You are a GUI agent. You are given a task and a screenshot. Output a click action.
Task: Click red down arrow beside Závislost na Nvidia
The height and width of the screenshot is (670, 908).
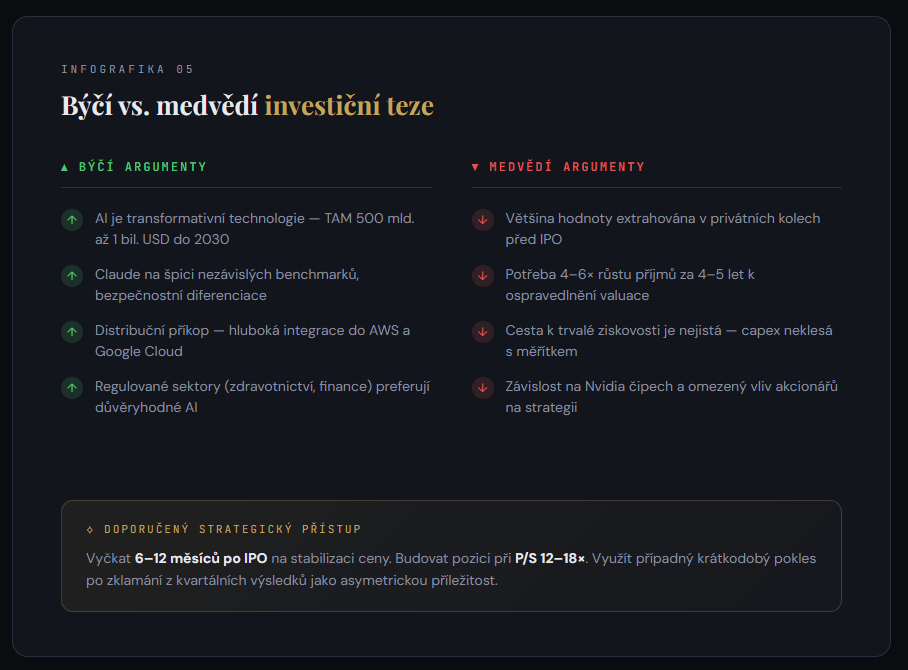(x=482, y=388)
